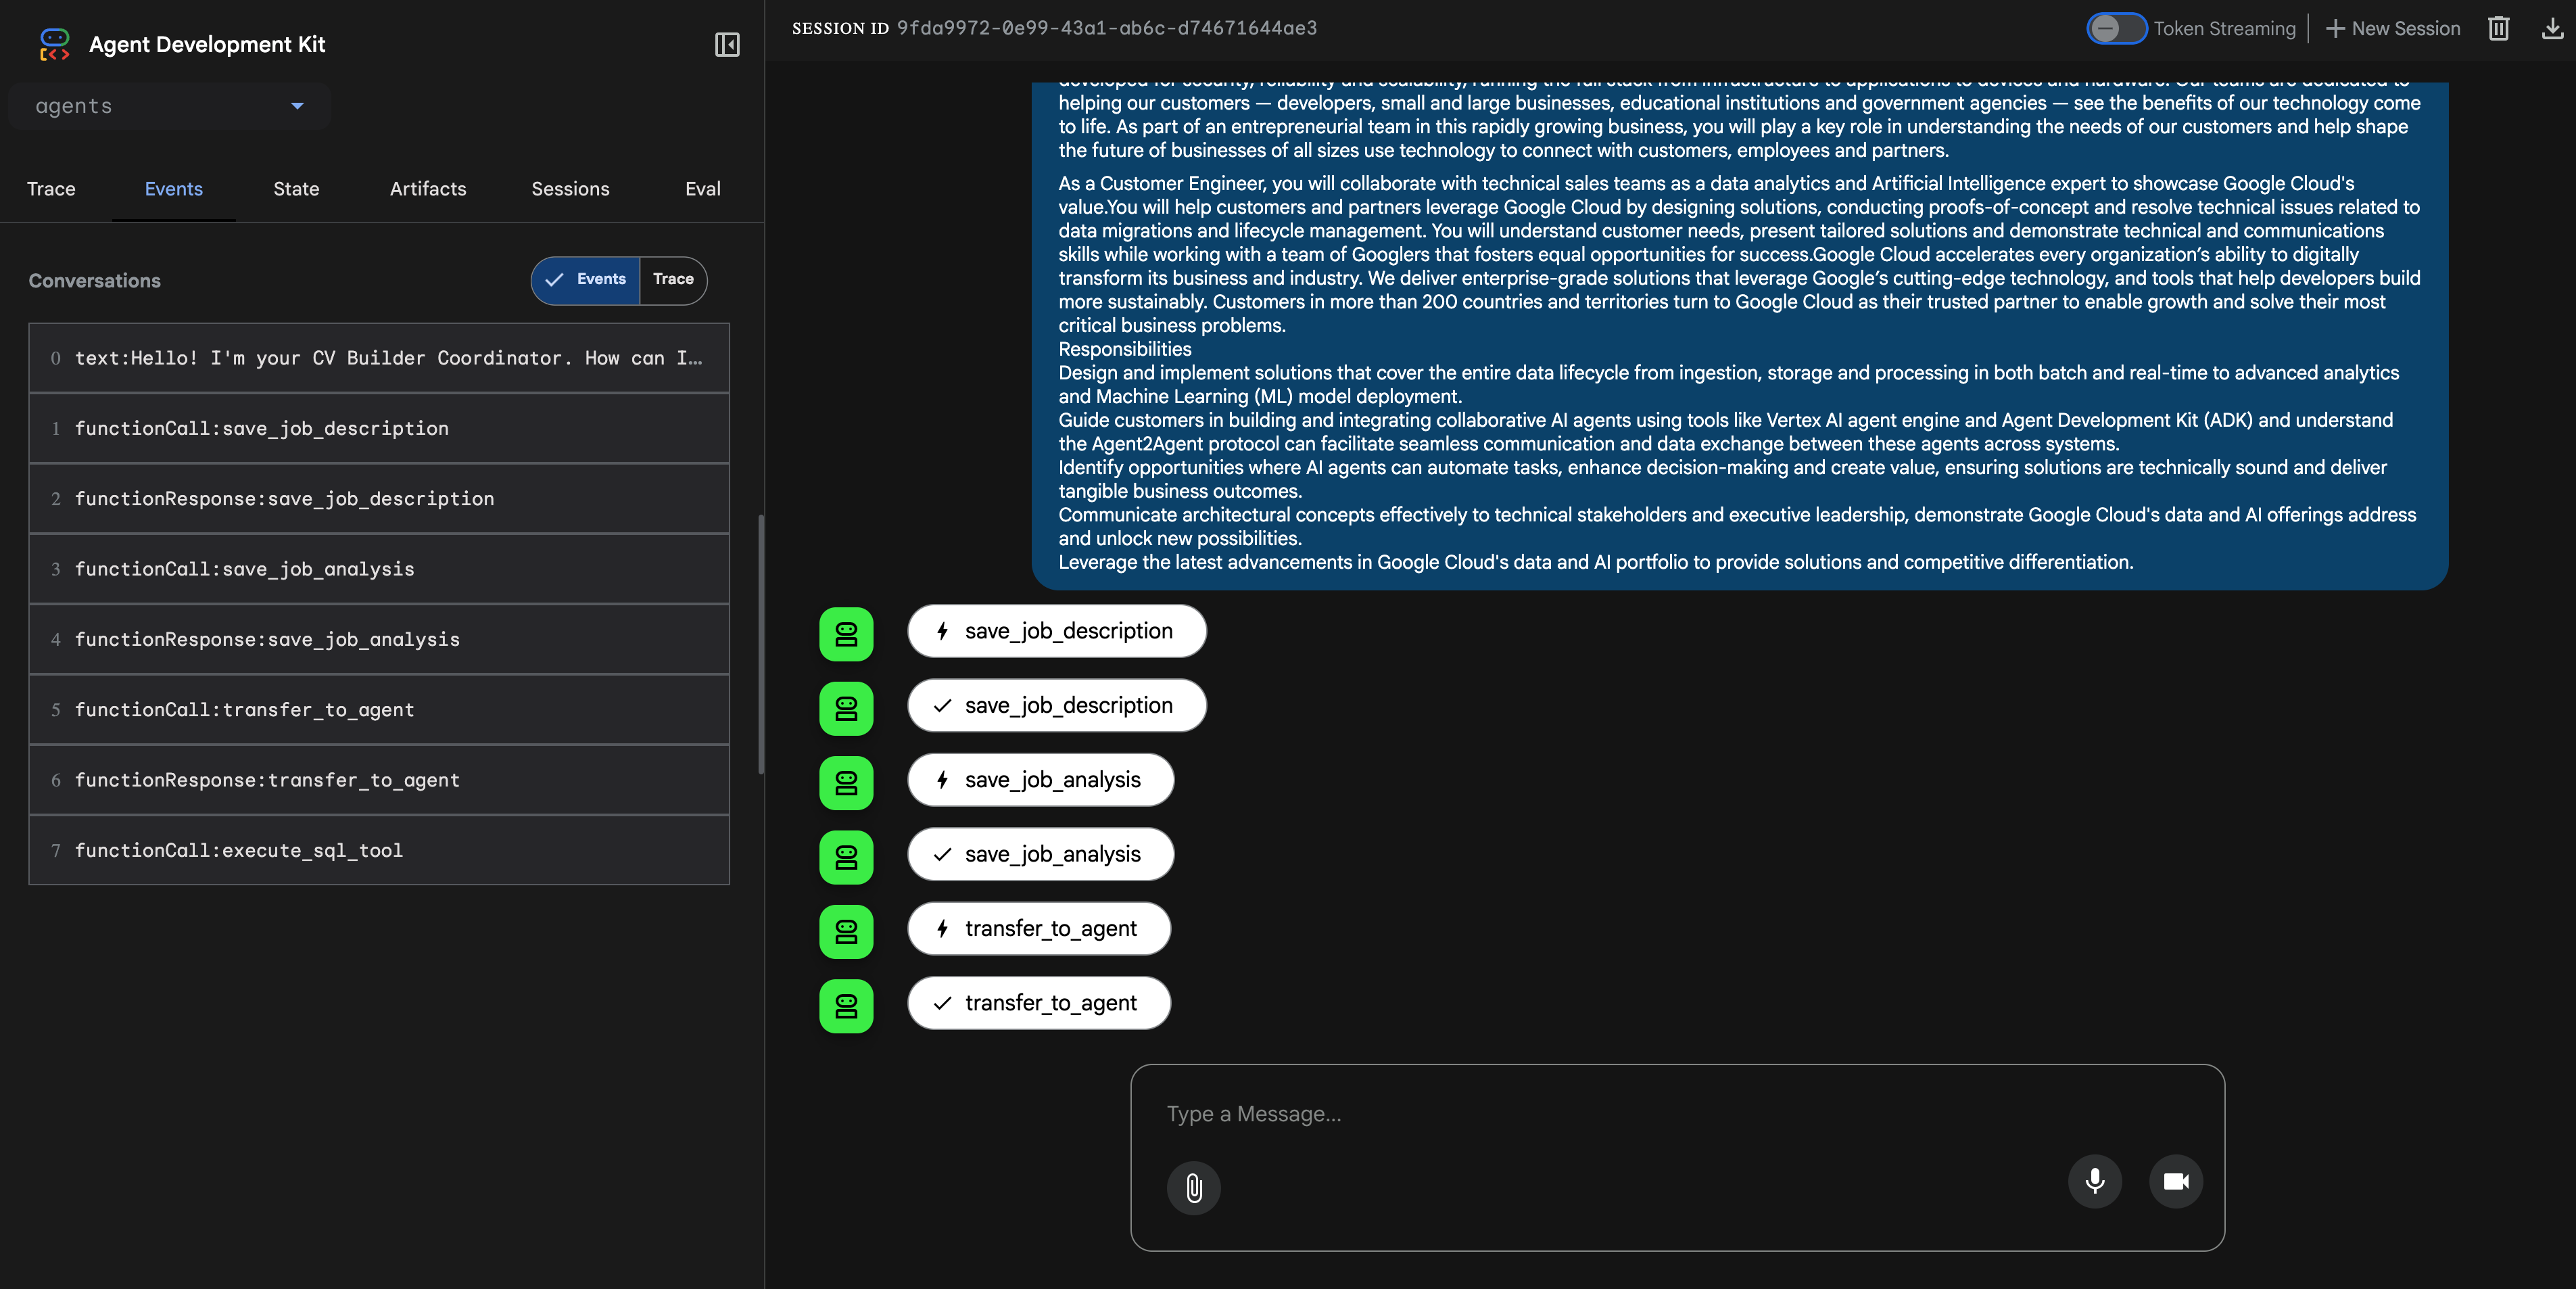This screenshot has height=1289, width=2576.
Task: Export session using download icon
Action: tap(2552, 29)
